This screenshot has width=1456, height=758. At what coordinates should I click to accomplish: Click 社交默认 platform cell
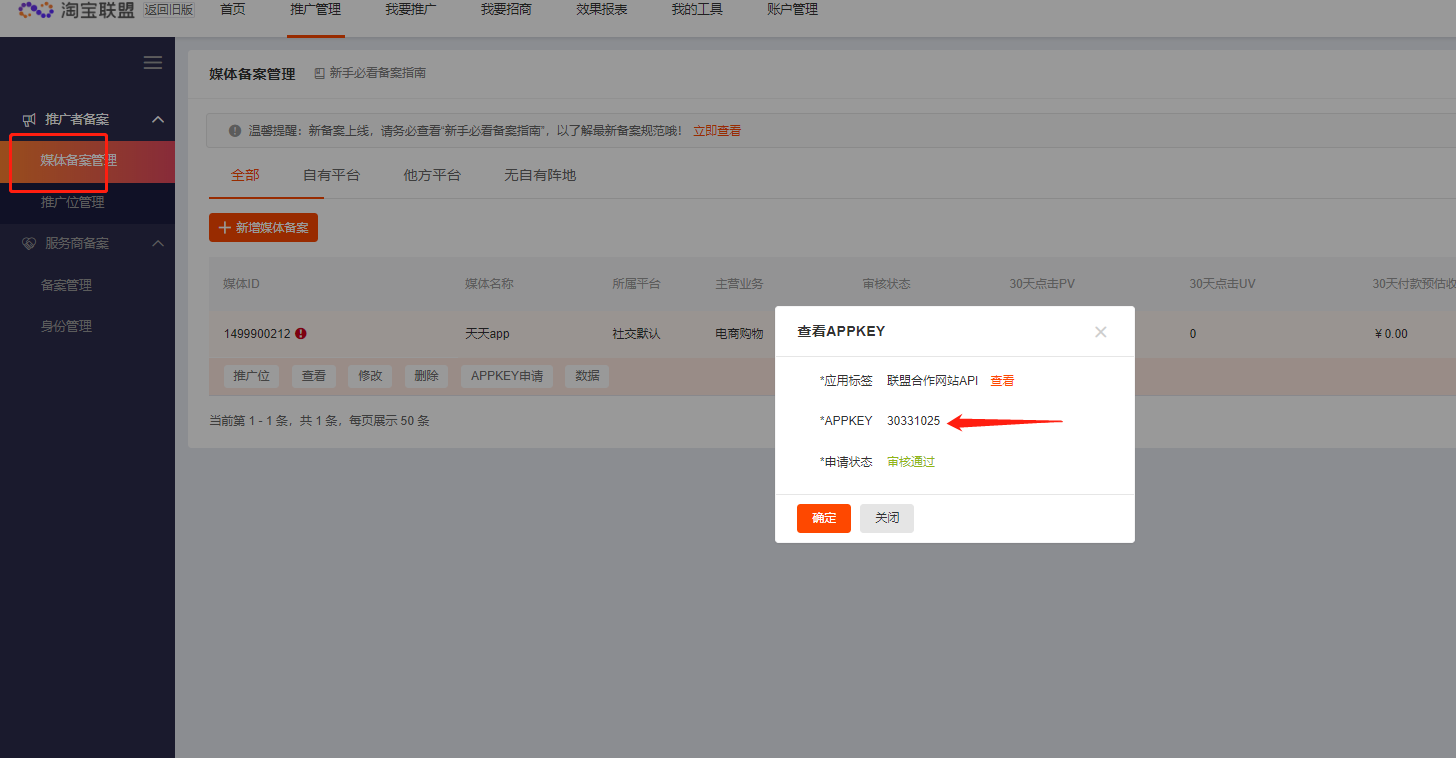(x=637, y=334)
